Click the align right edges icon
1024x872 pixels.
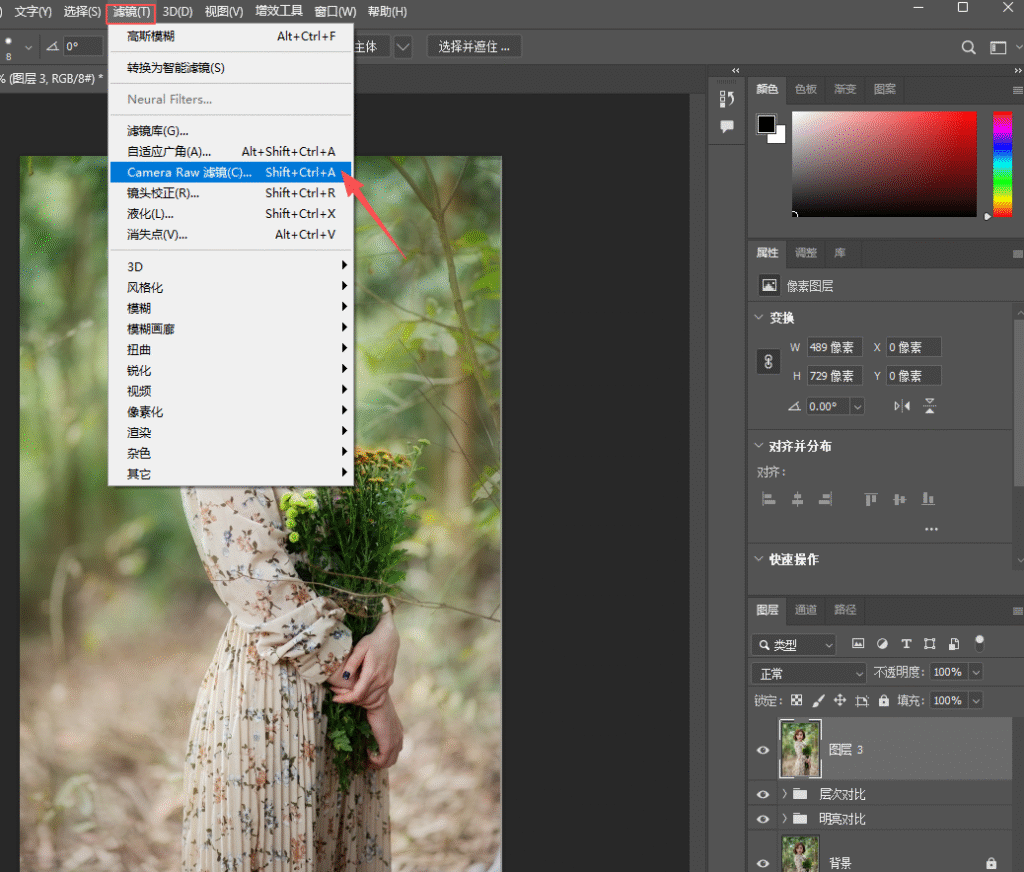(x=825, y=500)
